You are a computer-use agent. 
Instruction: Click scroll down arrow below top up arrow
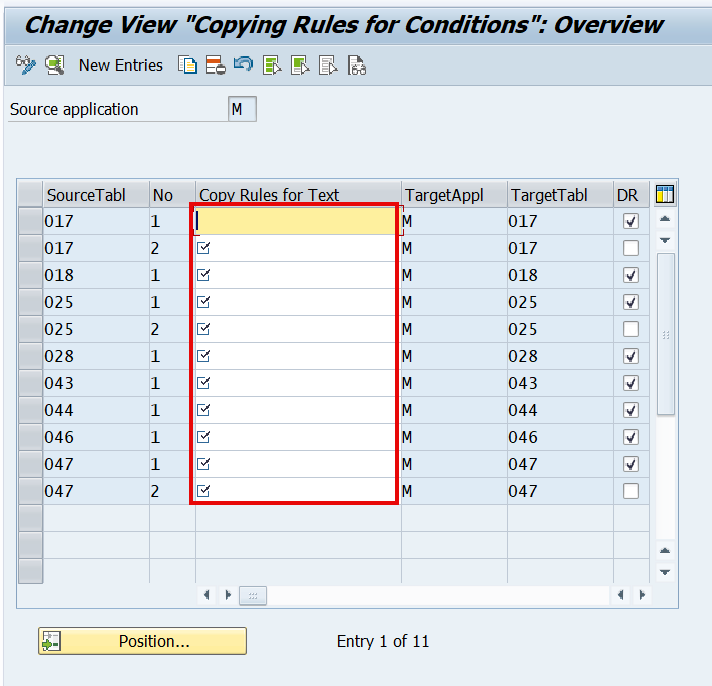click(665, 240)
